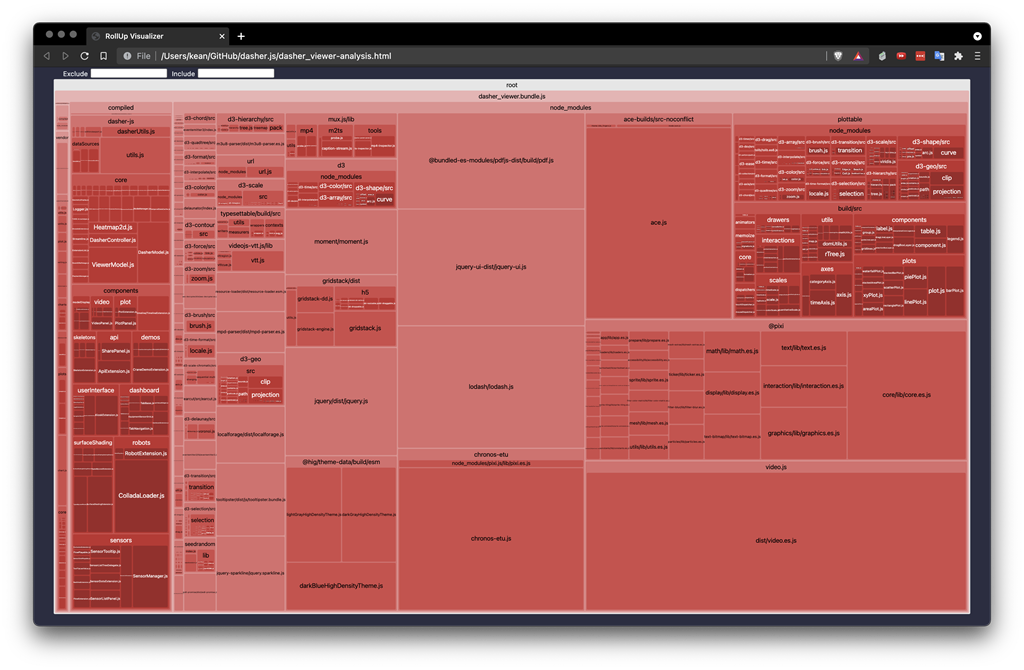Click the Exclude filter input field

pos(129,73)
